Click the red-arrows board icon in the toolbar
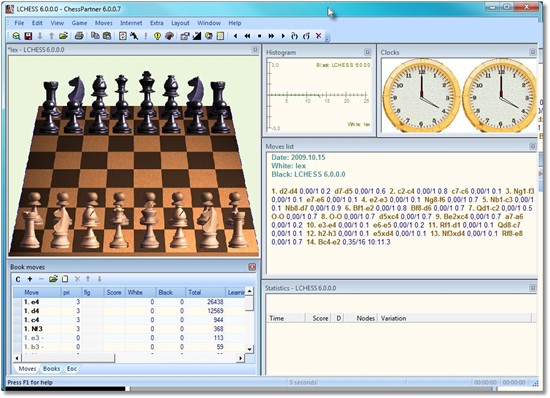The image size is (550, 398). (x=122, y=36)
